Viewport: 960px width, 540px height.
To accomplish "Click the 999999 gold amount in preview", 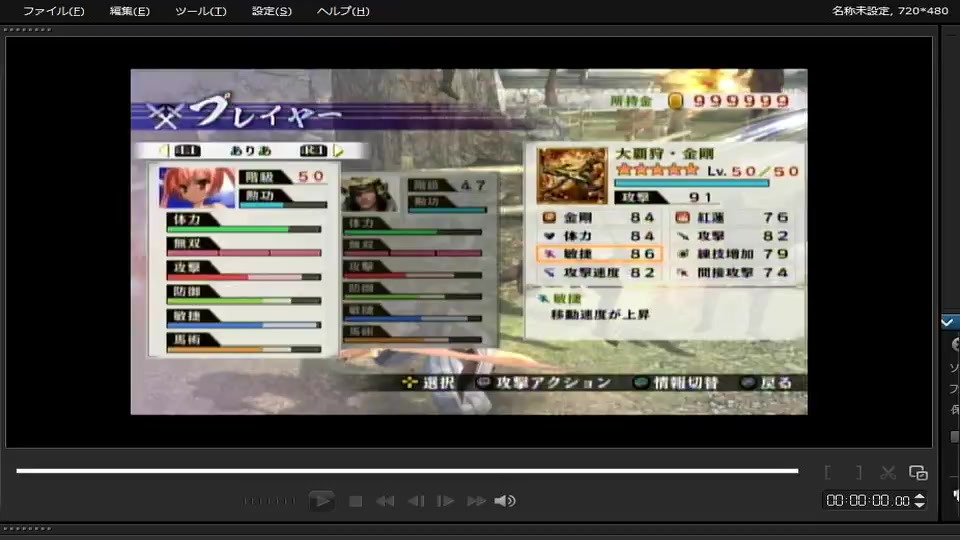I will coord(741,101).
